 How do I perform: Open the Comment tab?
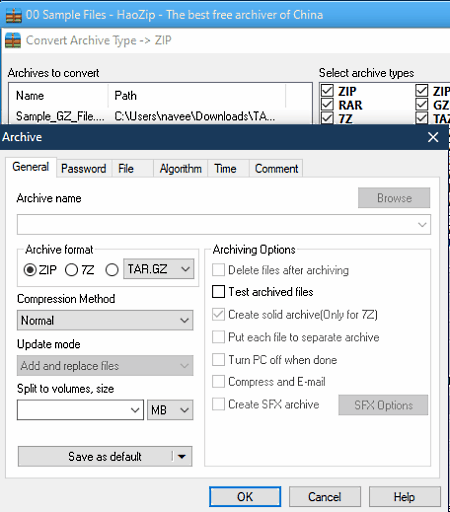tap(276, 169)
